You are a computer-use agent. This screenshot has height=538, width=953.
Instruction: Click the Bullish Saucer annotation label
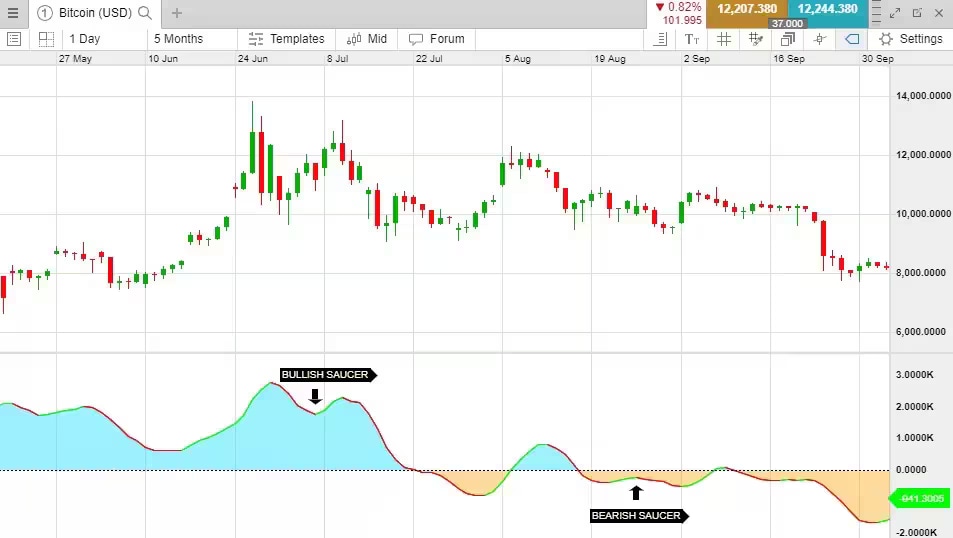(x=325, y=375)
